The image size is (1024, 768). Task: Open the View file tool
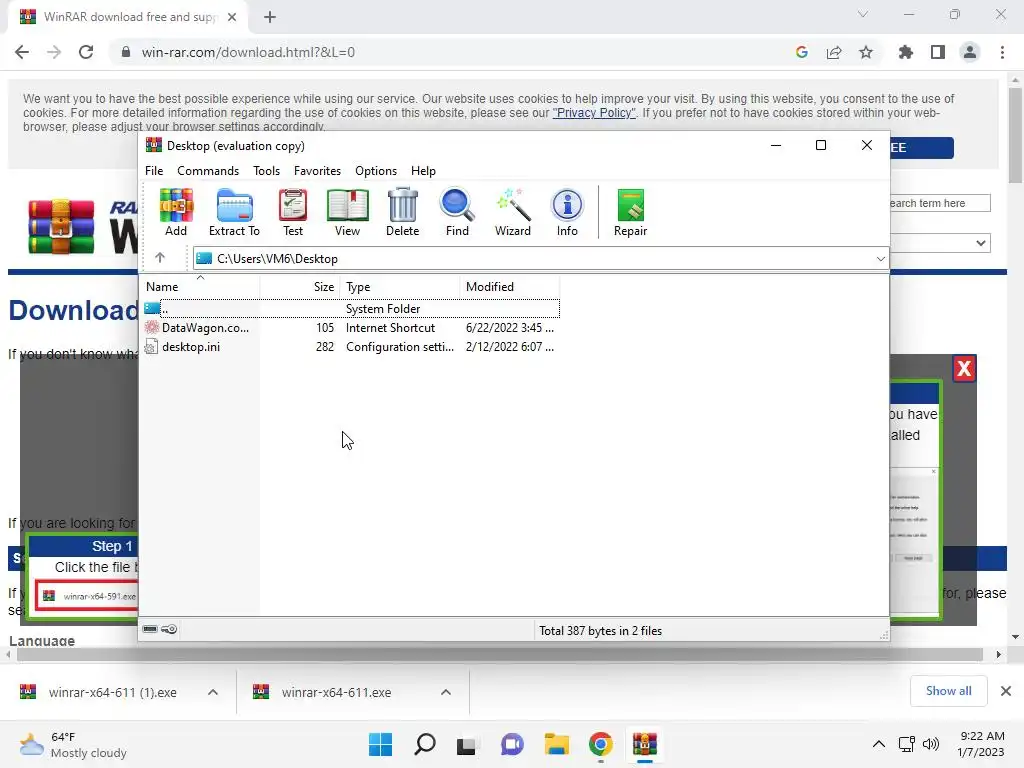point(347,212)
